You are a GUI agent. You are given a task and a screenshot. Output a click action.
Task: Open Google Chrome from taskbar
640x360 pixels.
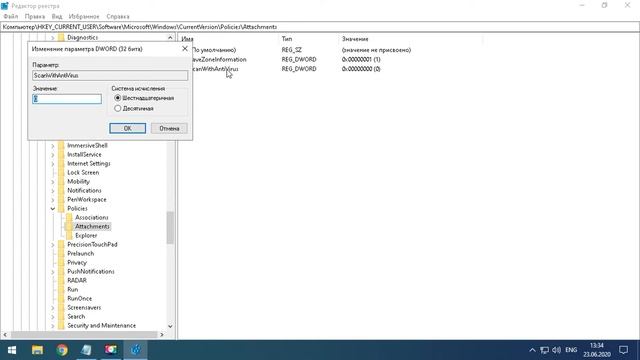pyautogui.click(x=62, y=350)
